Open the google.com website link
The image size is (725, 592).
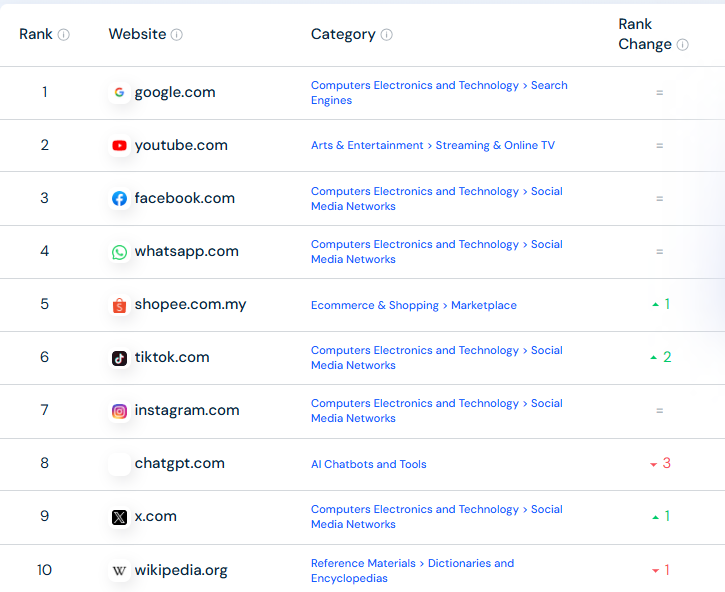175,92
